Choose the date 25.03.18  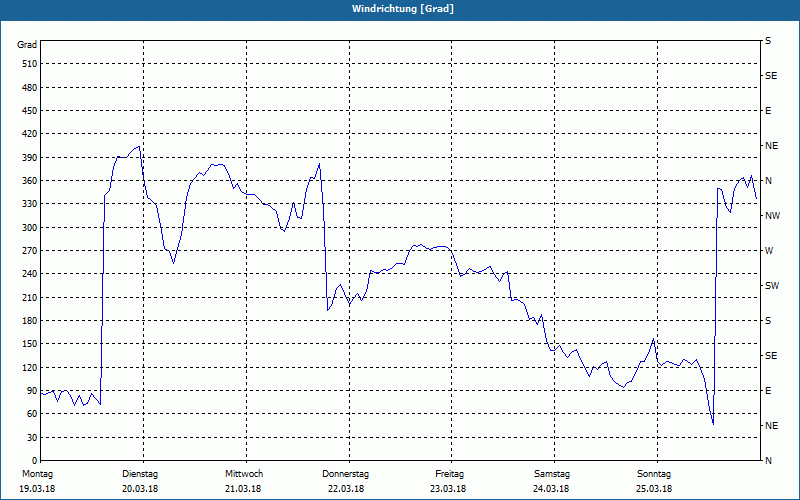pyautogui.click(x=654, y=489)
